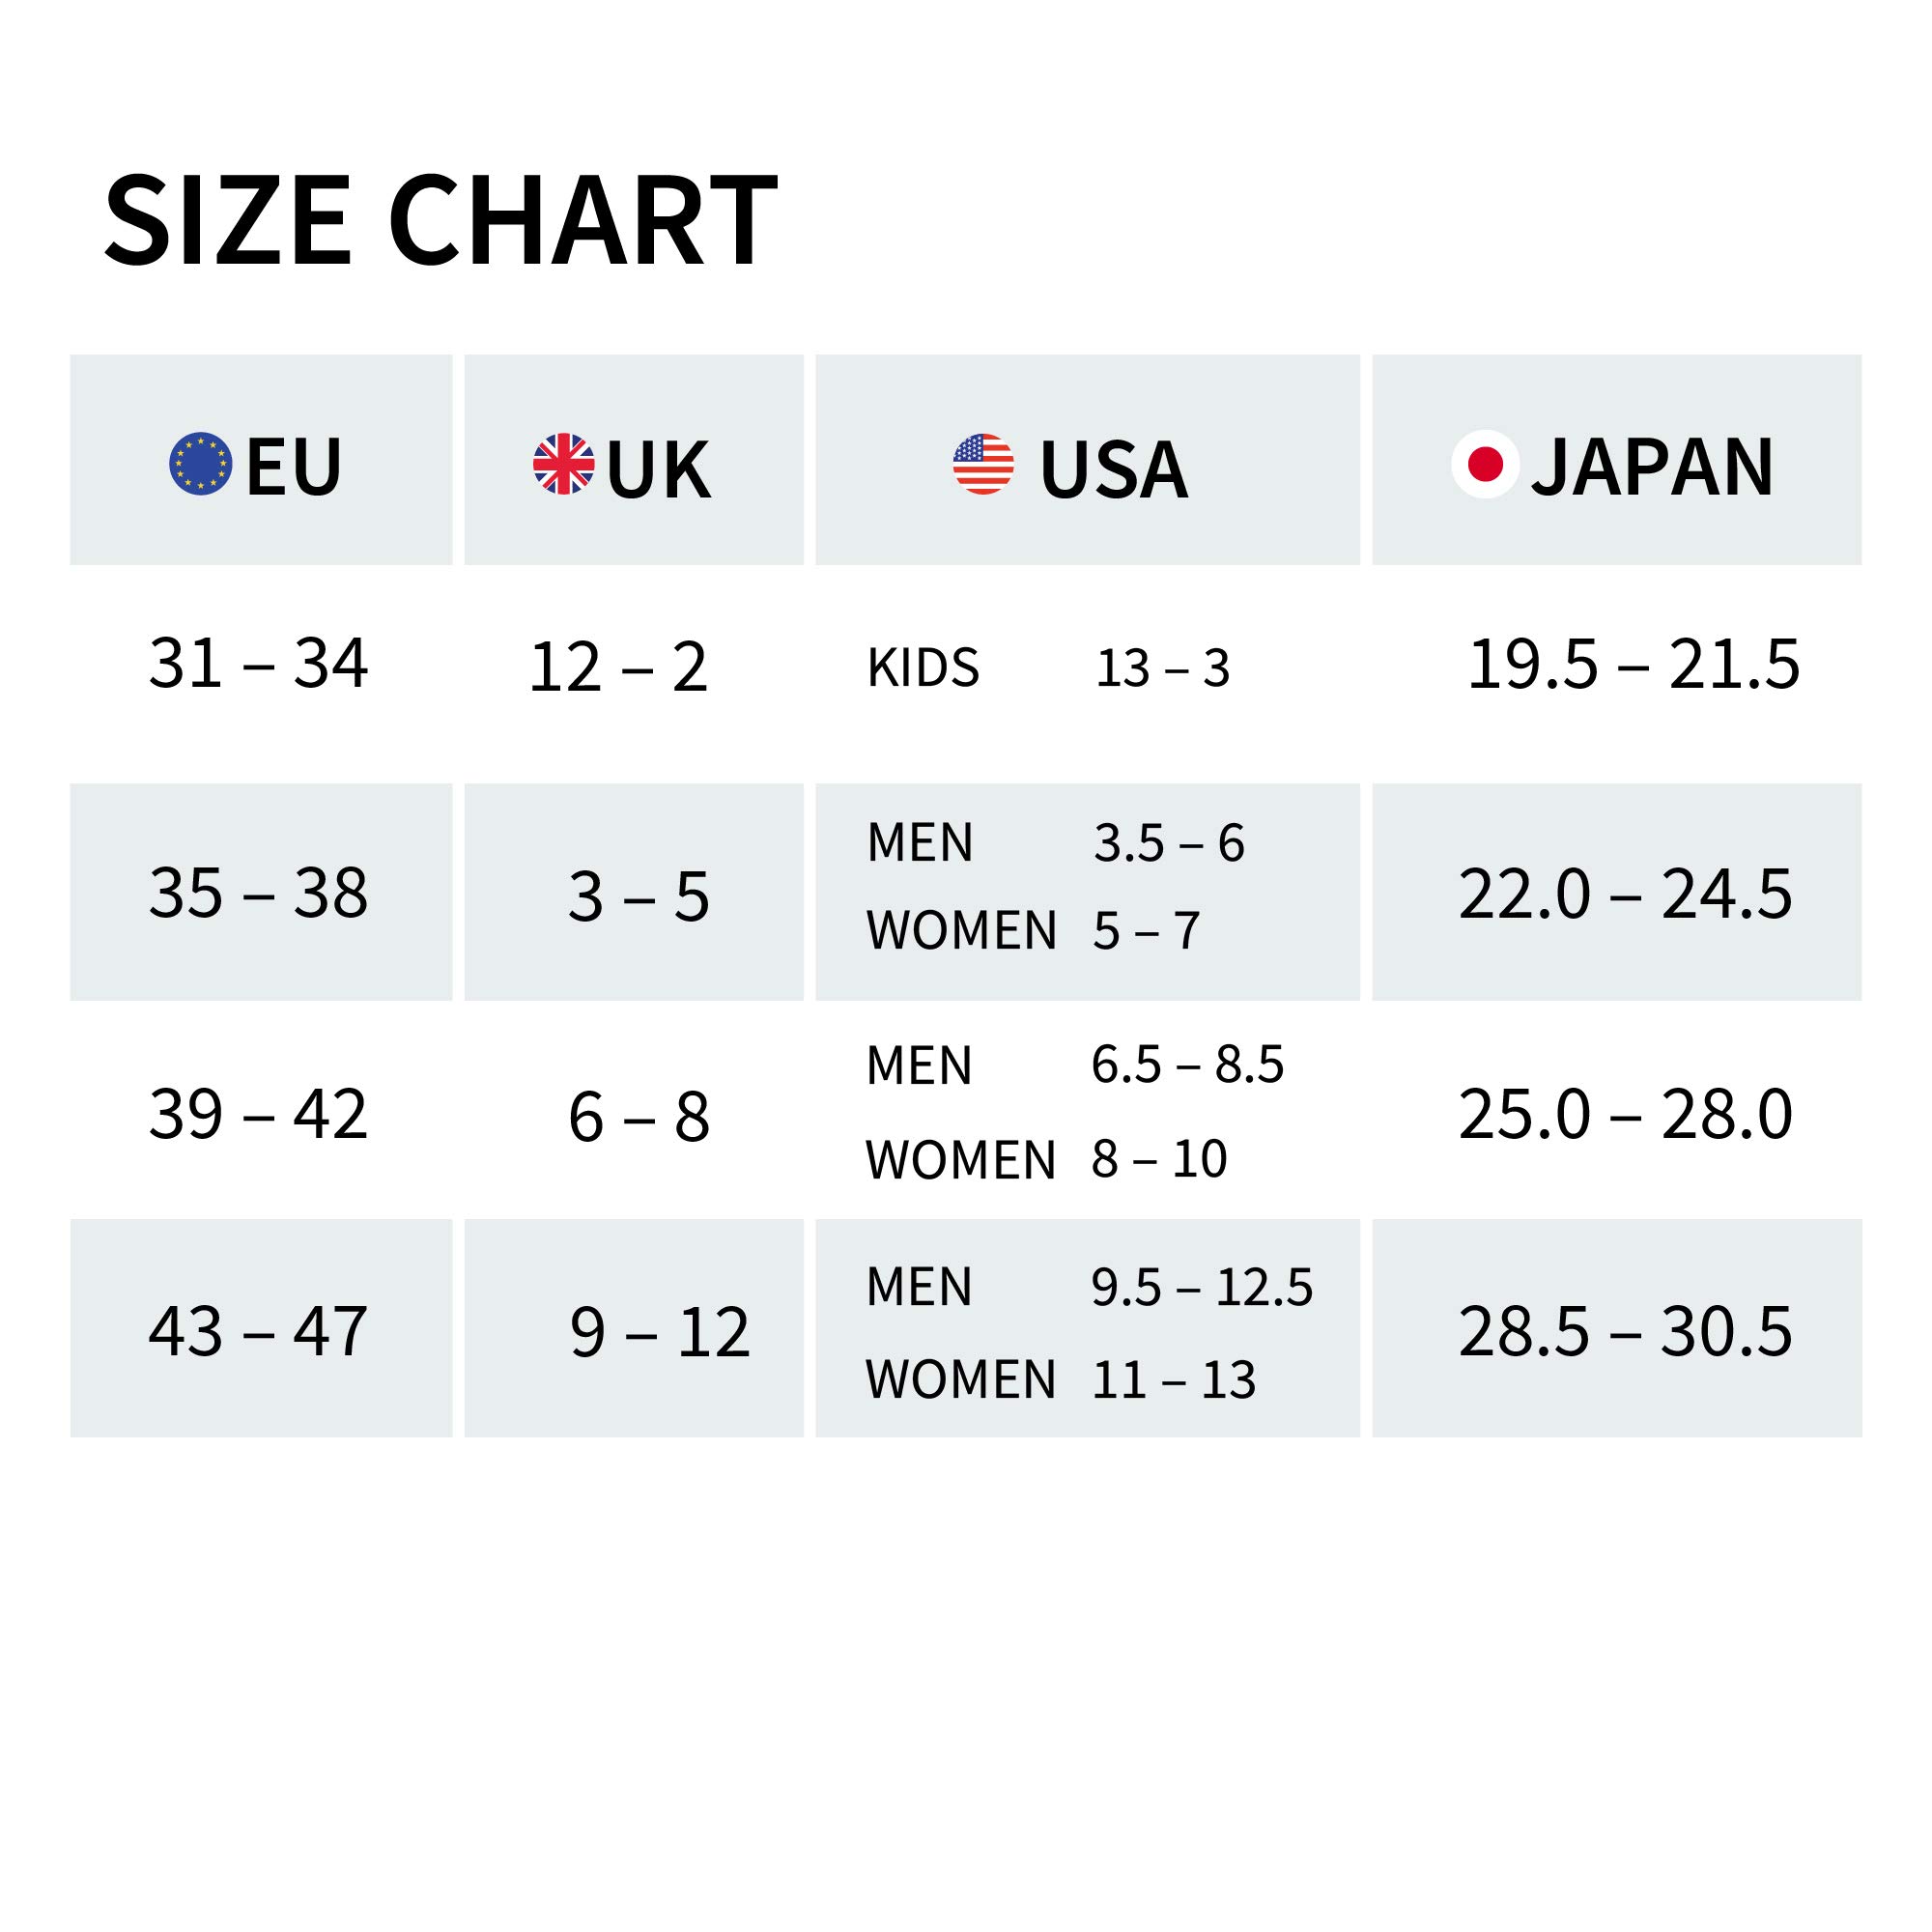Screen dimensions: 1932x1932
Task: Select the Japan 19.5 – 21.5 value
Action: pyautogui.click(x=1632, y=664)
